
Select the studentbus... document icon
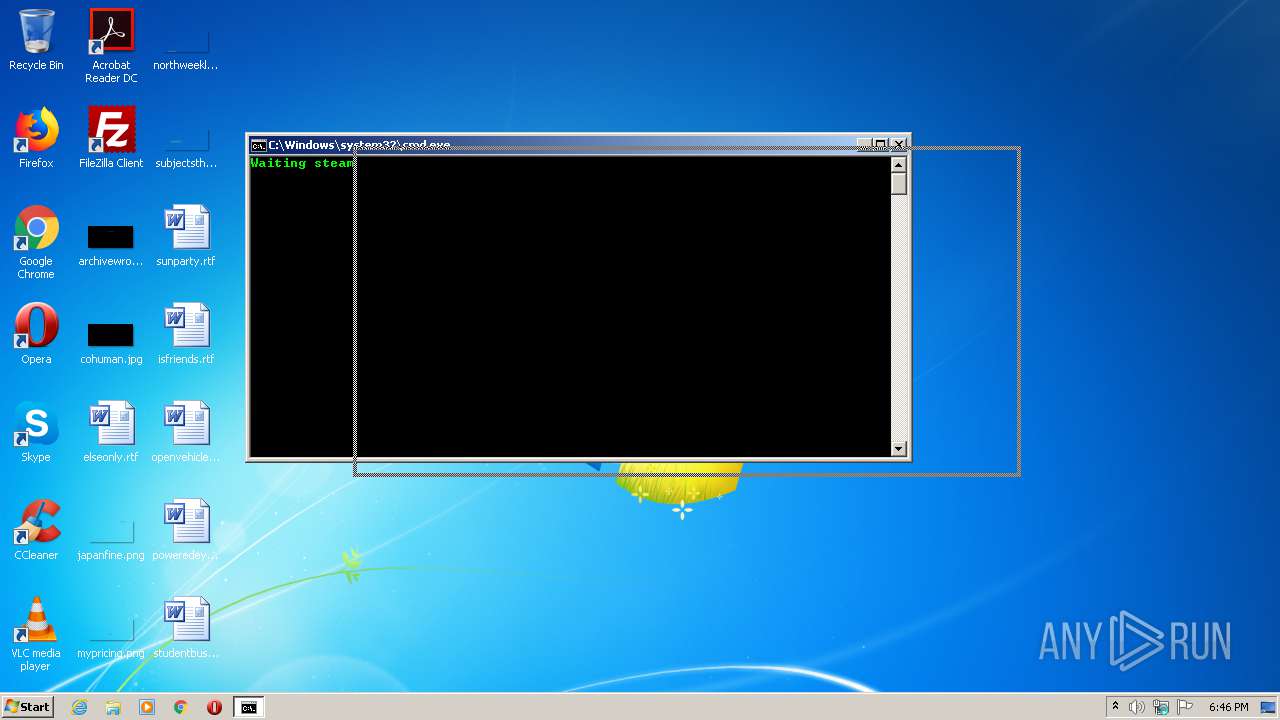[186, 628]
